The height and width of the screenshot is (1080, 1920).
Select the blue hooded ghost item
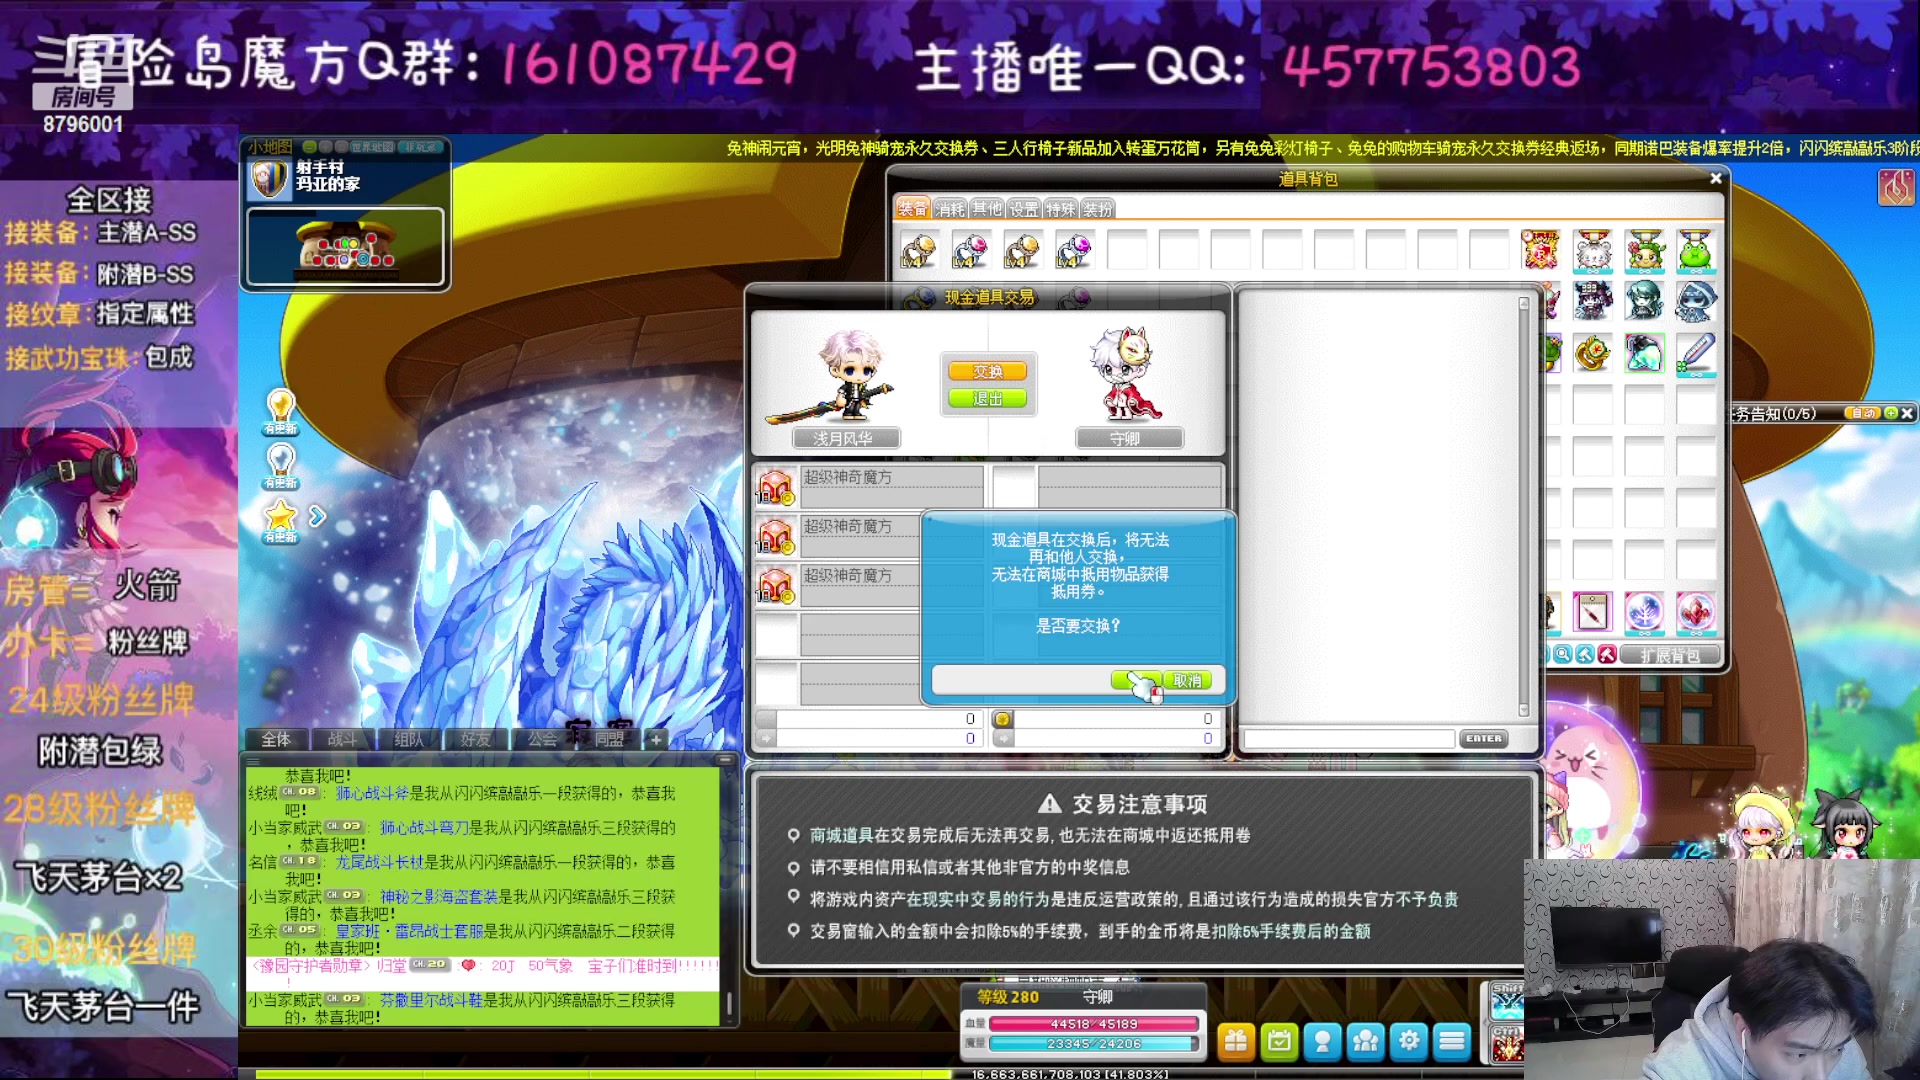(1697, 301)
